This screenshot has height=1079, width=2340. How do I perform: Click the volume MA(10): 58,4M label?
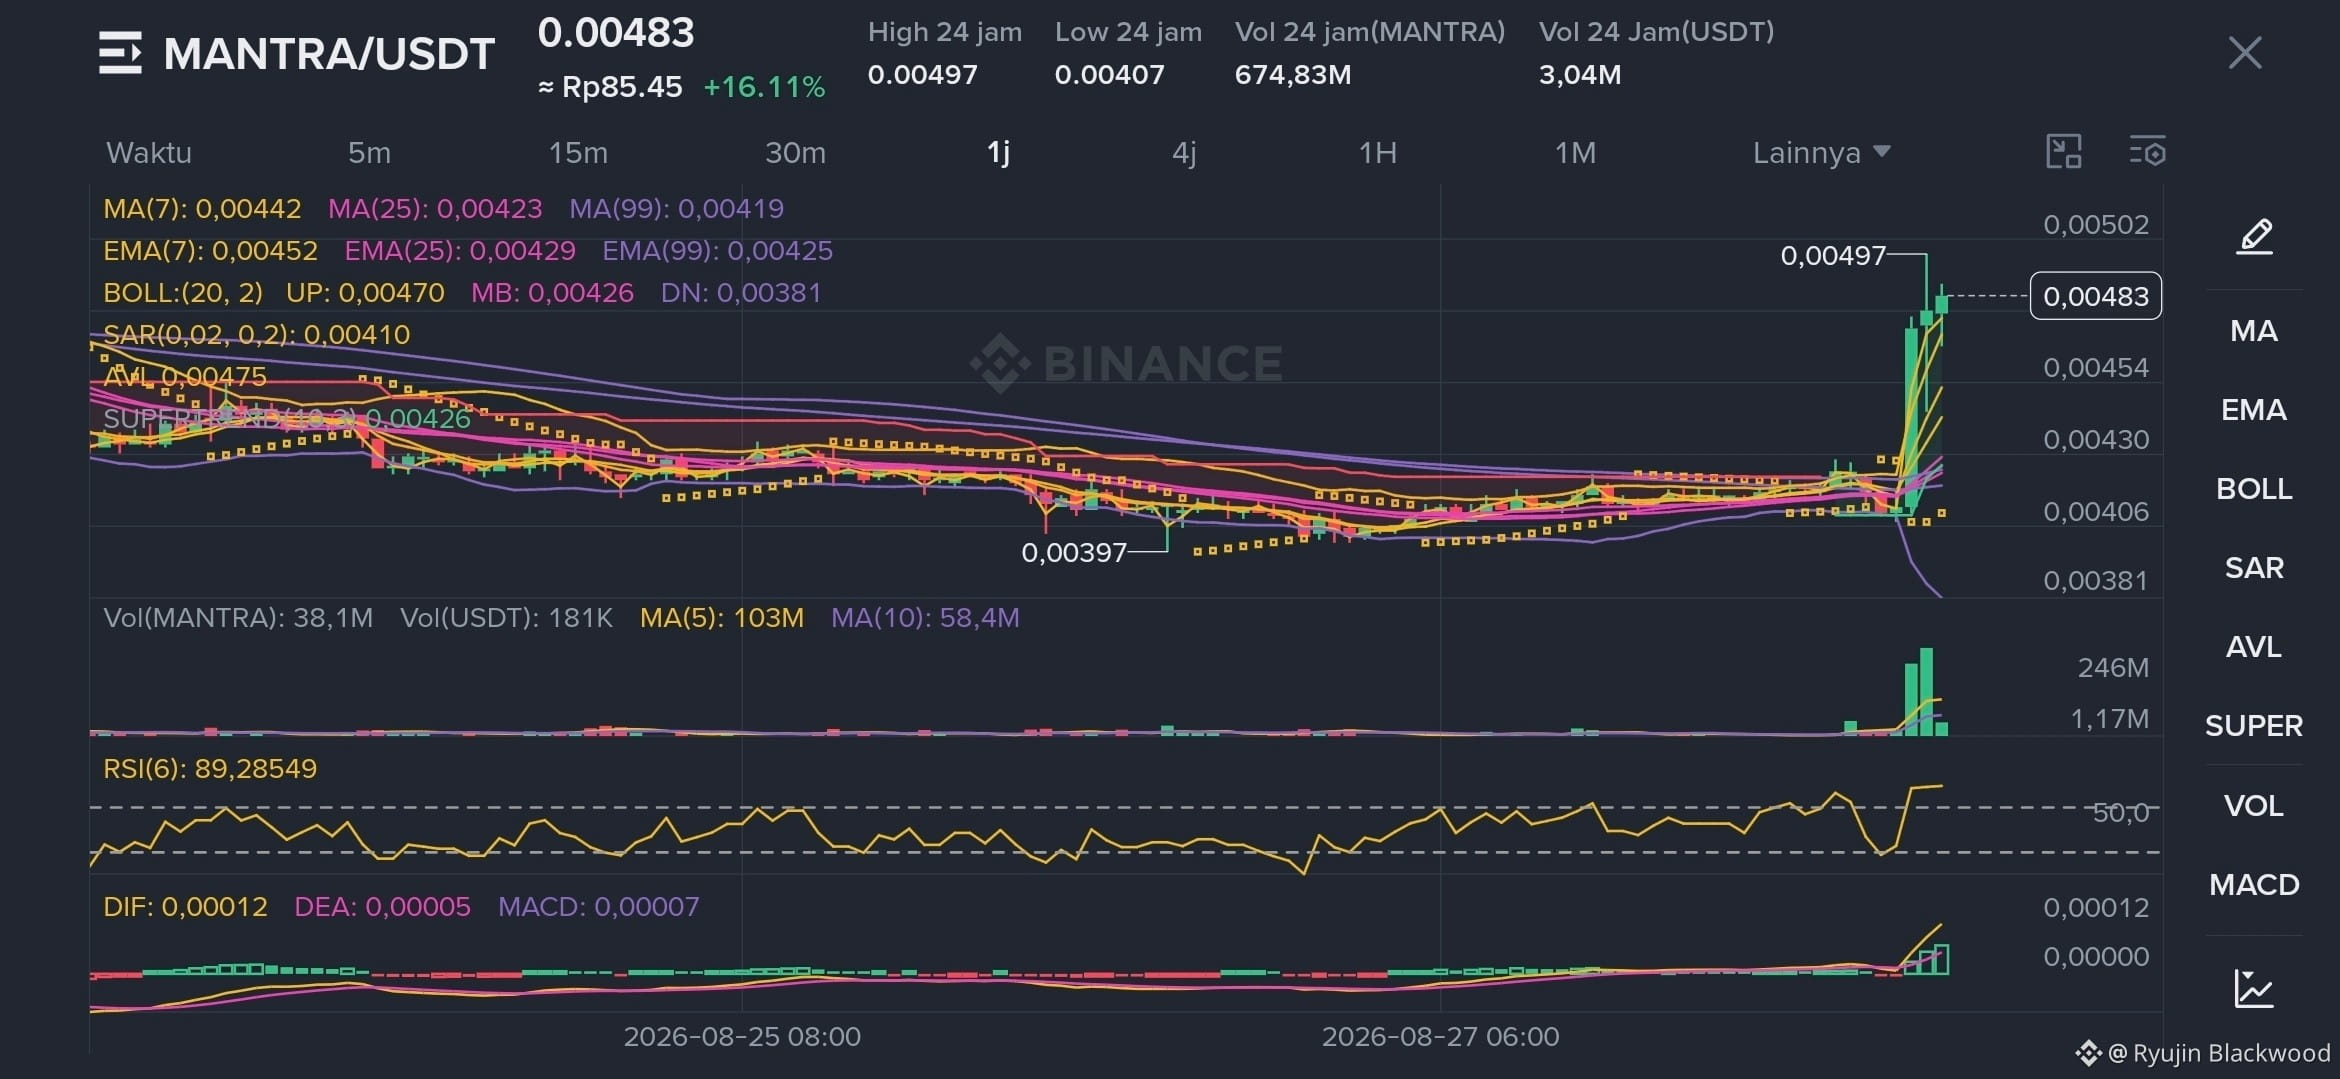(925, 618)
